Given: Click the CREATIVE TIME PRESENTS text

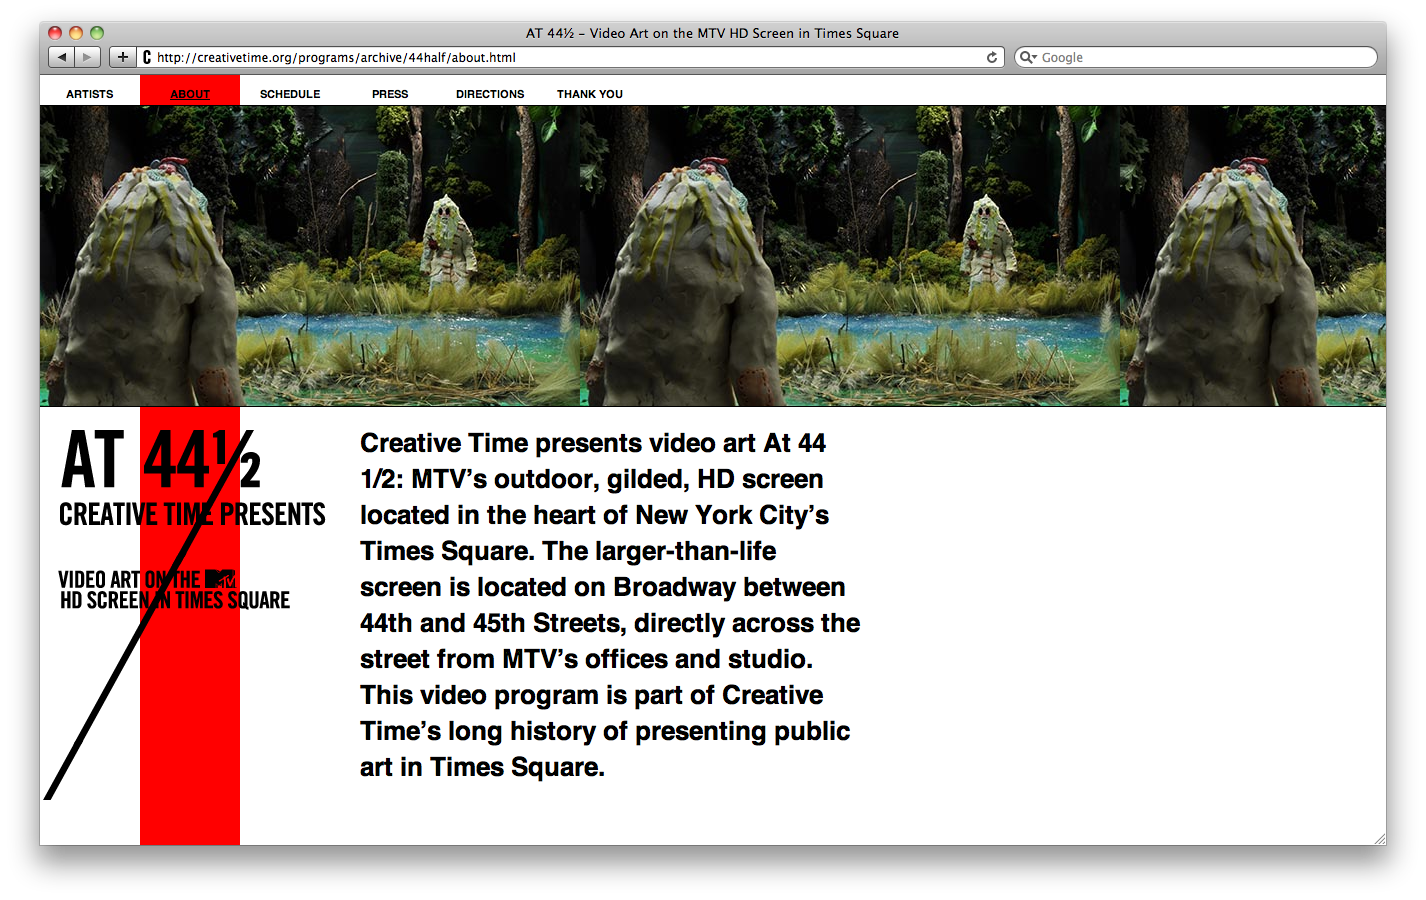Looking at the screenshot, I should pyautogui.click(x=192, y=514).
